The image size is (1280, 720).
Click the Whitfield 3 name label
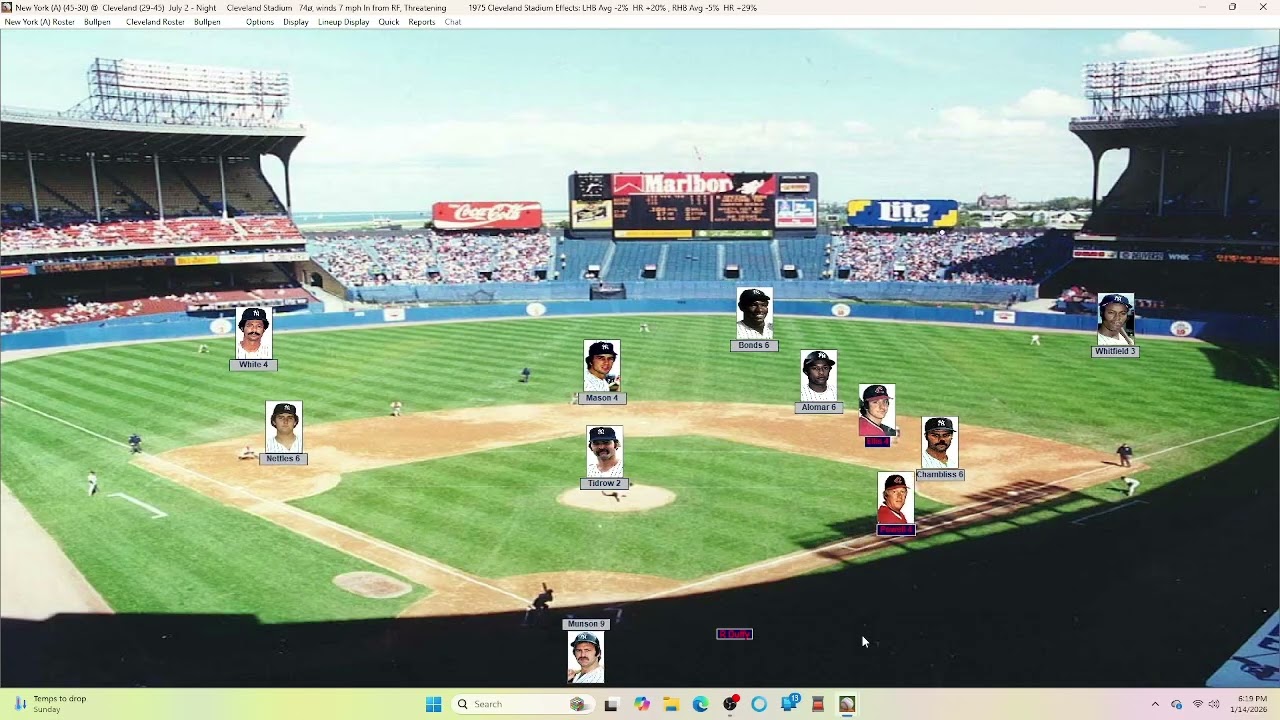(x=1115, y=352)
